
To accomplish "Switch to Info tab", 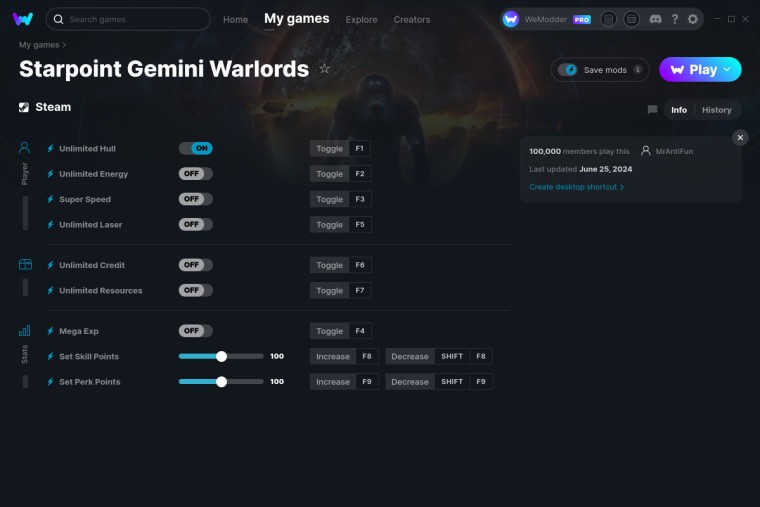I will [x=679, y=110].
